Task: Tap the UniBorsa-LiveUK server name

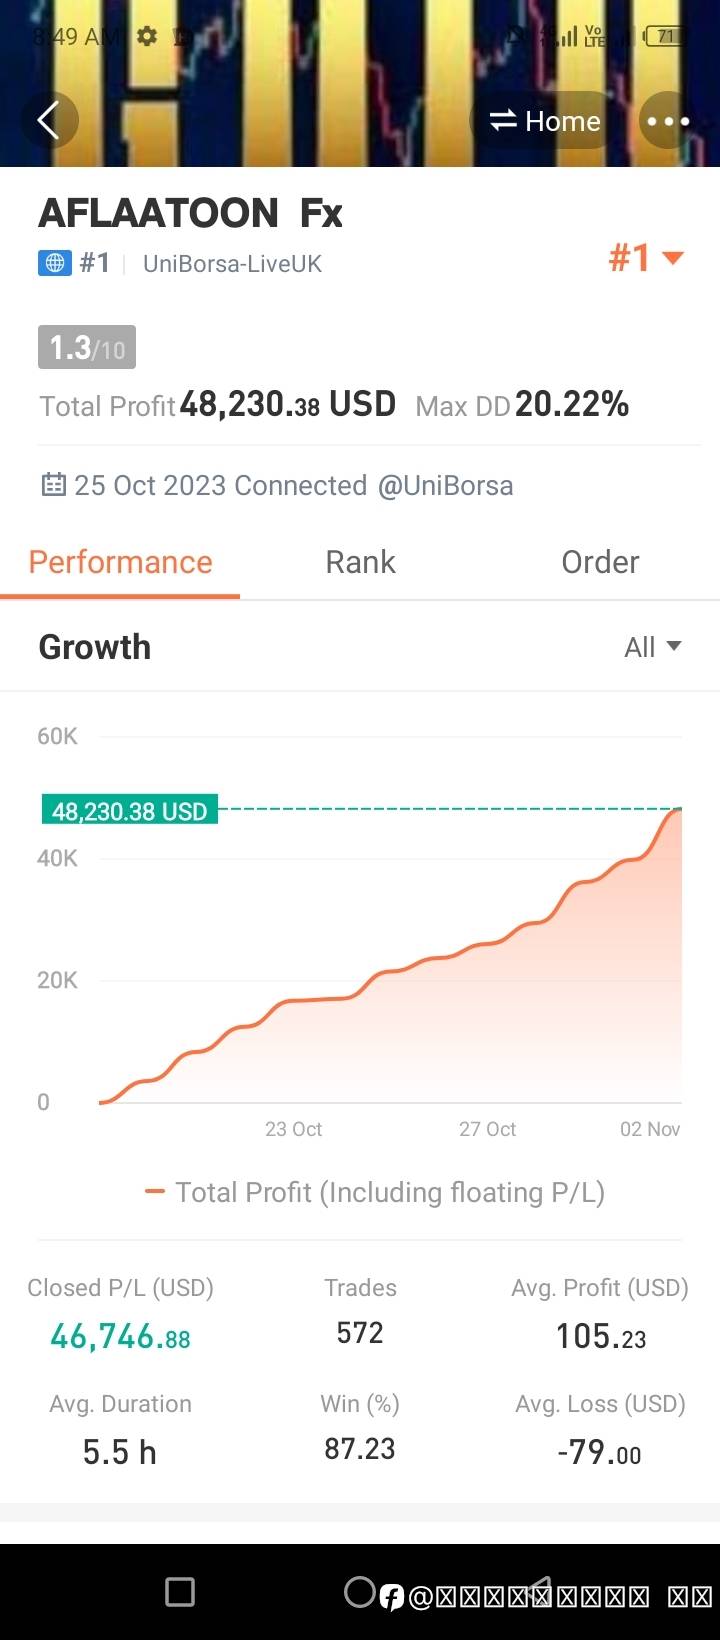Action: coord(232,264)
